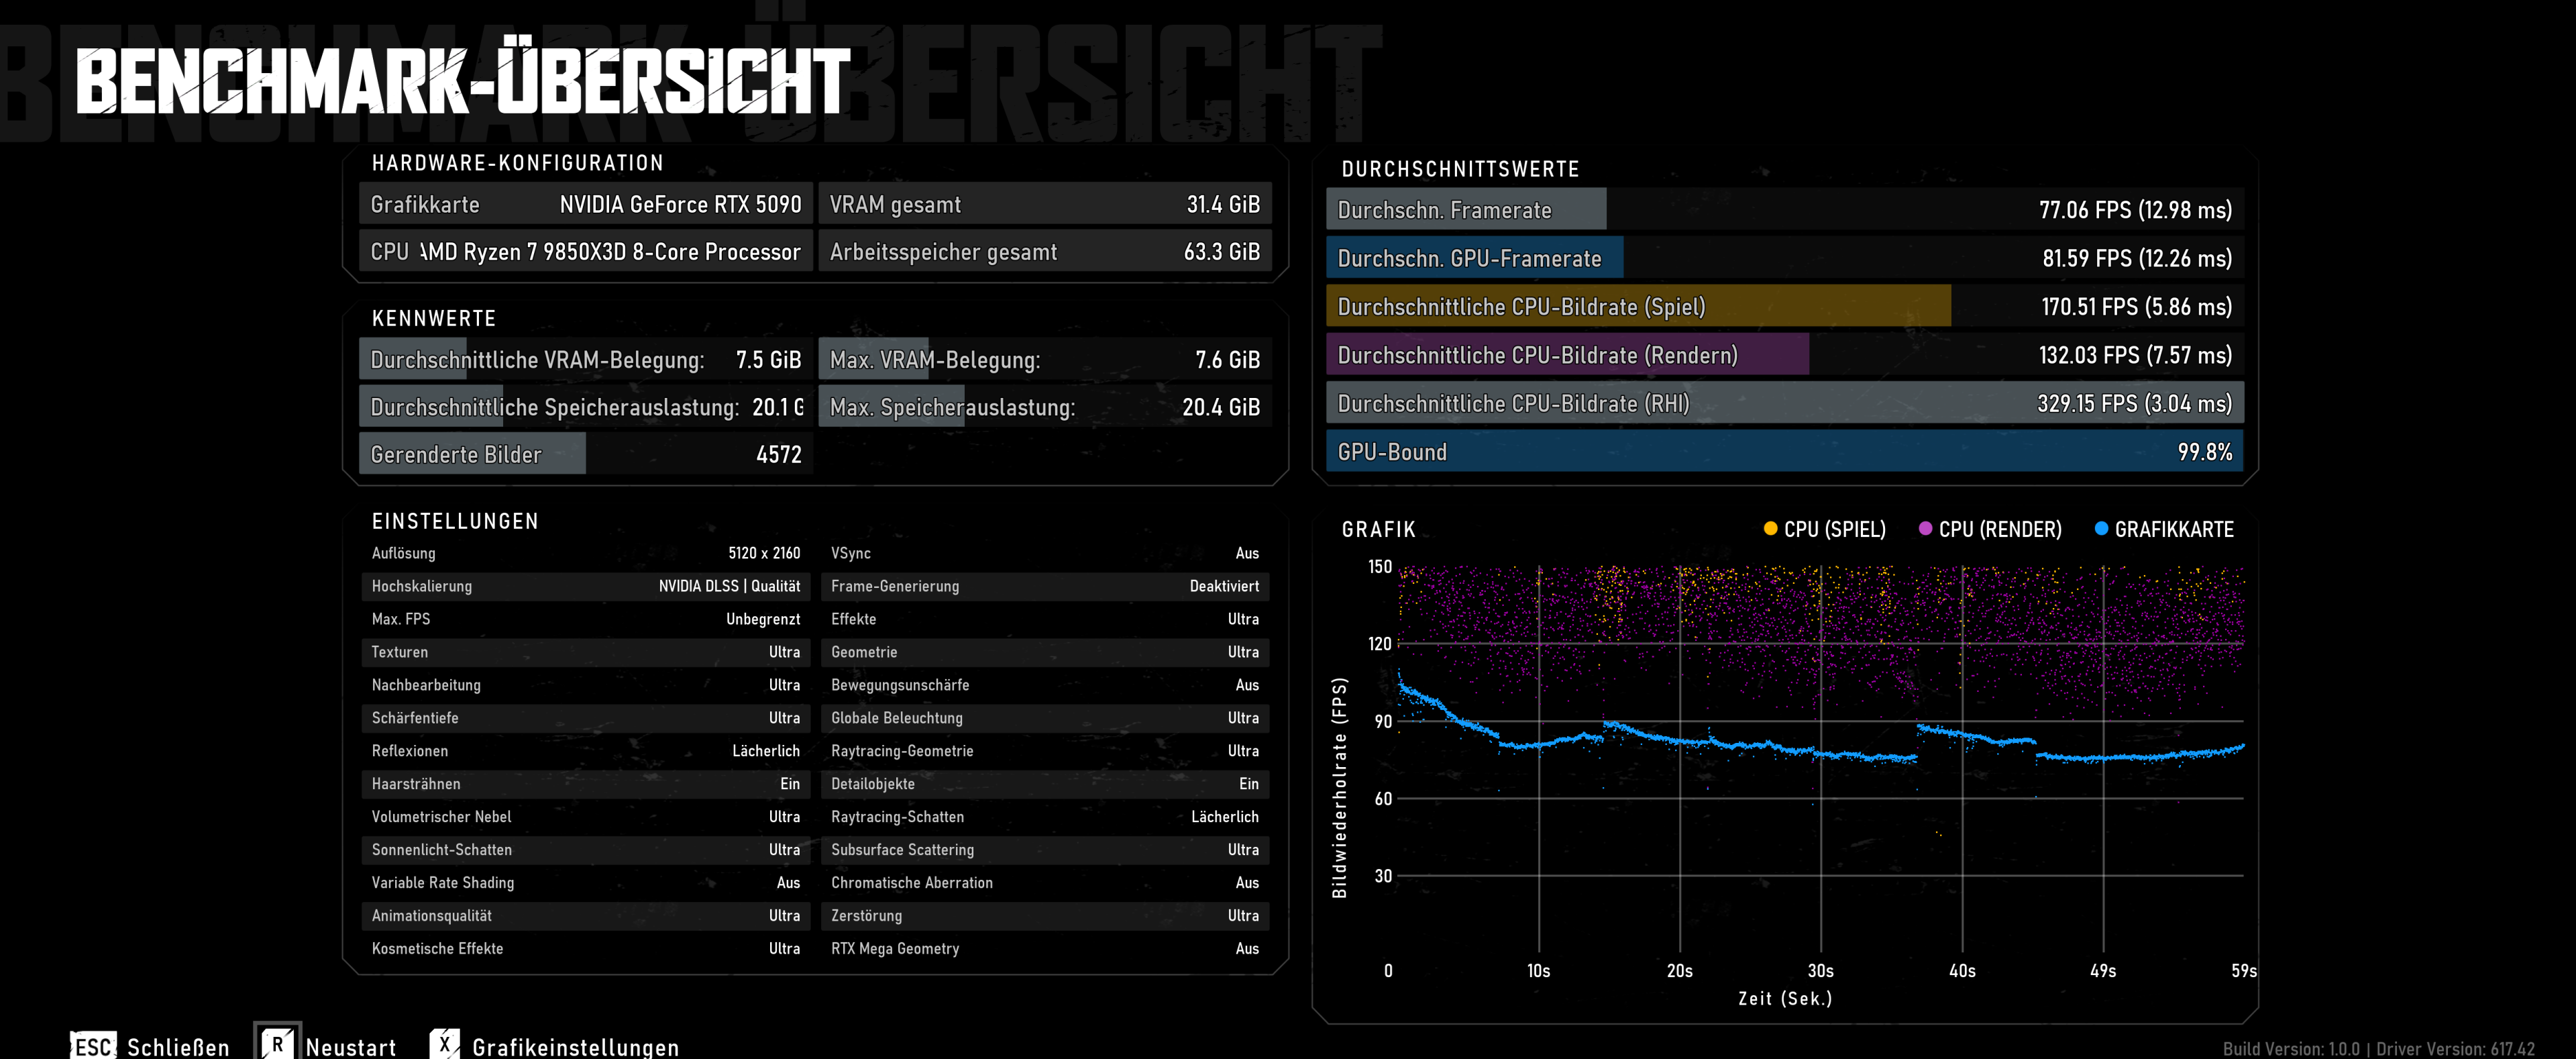This screenshot has width=2576, height=1059.
Task: Click the GRAFIK chart heading
Action: pyautogui.click(x=1378, y=529)
